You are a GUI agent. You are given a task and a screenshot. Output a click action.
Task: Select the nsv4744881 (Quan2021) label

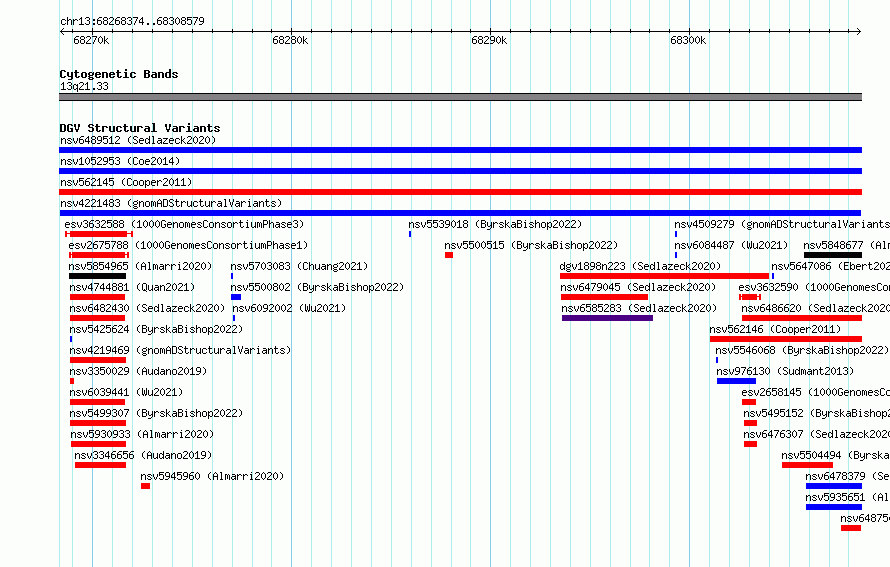click(x=132, y=287)
